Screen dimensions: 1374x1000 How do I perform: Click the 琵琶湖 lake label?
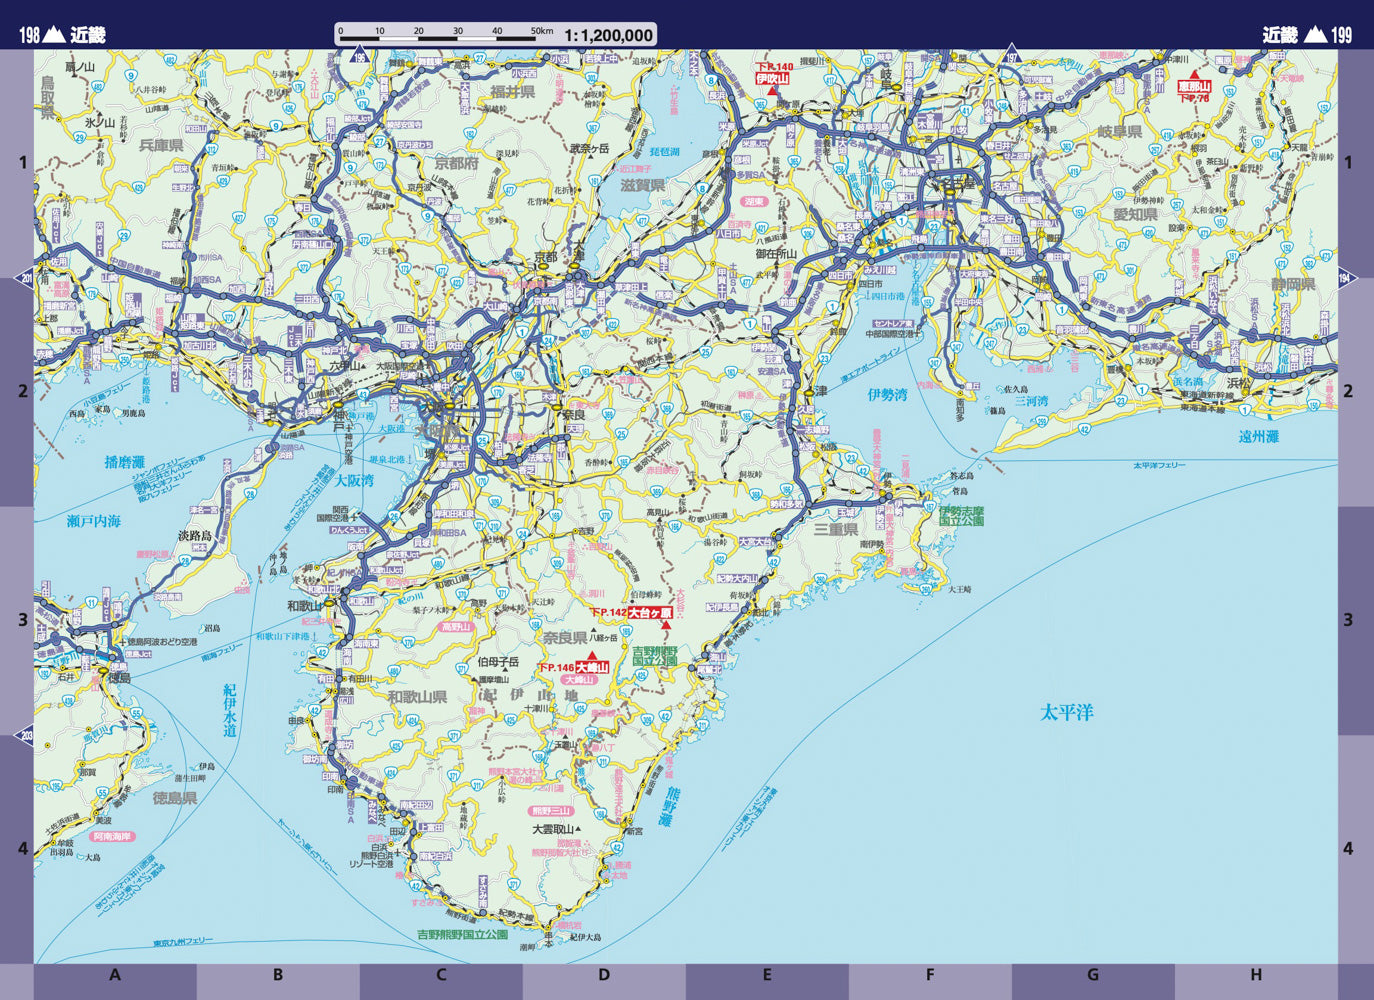click(664, 152)
